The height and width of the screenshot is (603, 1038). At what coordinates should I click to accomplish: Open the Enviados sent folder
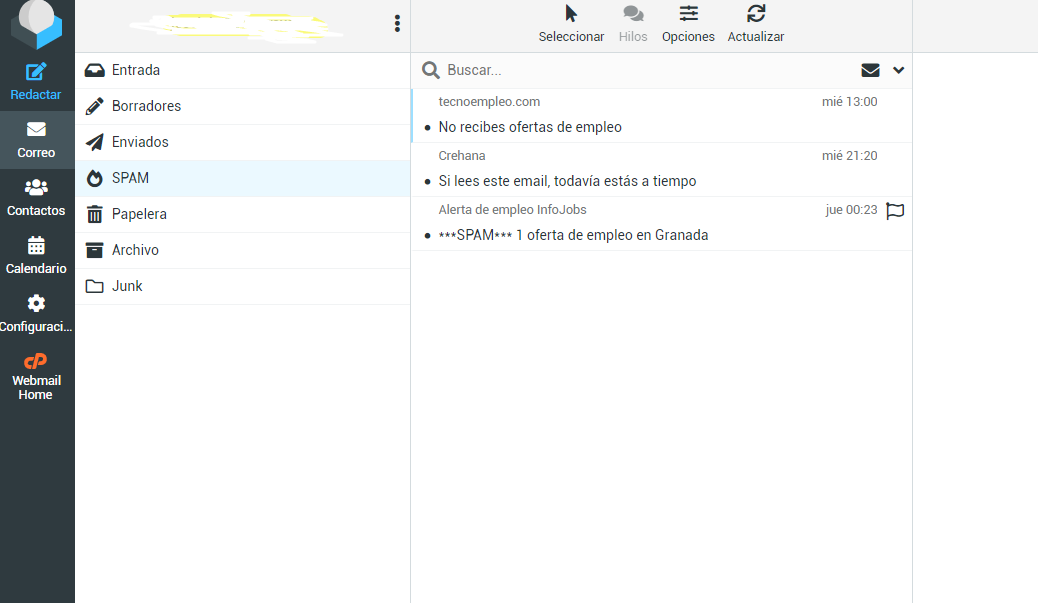point(140,142)
